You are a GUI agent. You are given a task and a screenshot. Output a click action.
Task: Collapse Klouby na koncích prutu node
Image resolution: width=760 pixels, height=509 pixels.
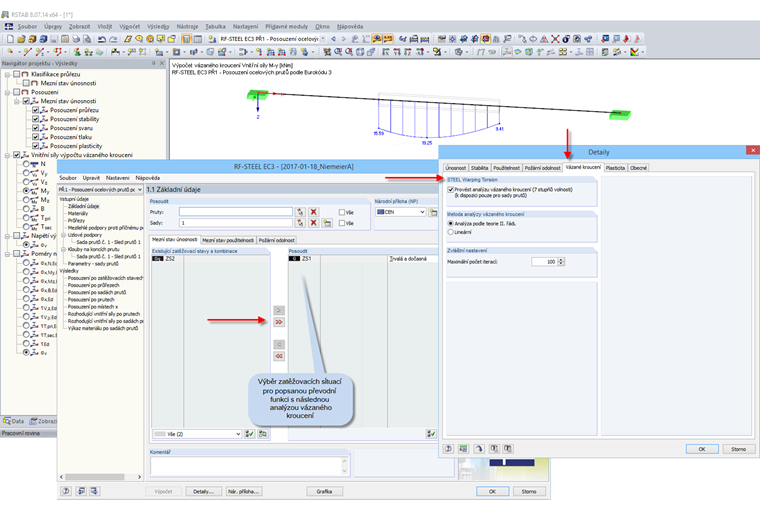[63, 249]
